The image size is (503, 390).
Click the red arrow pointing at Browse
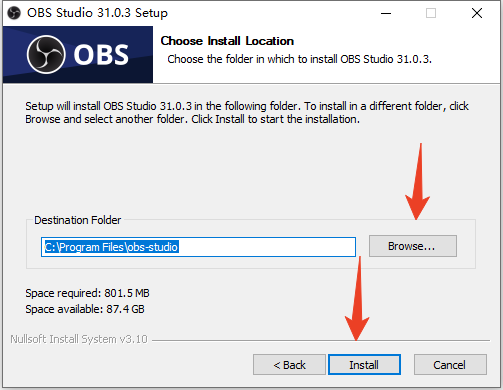(x=418, y=182)
